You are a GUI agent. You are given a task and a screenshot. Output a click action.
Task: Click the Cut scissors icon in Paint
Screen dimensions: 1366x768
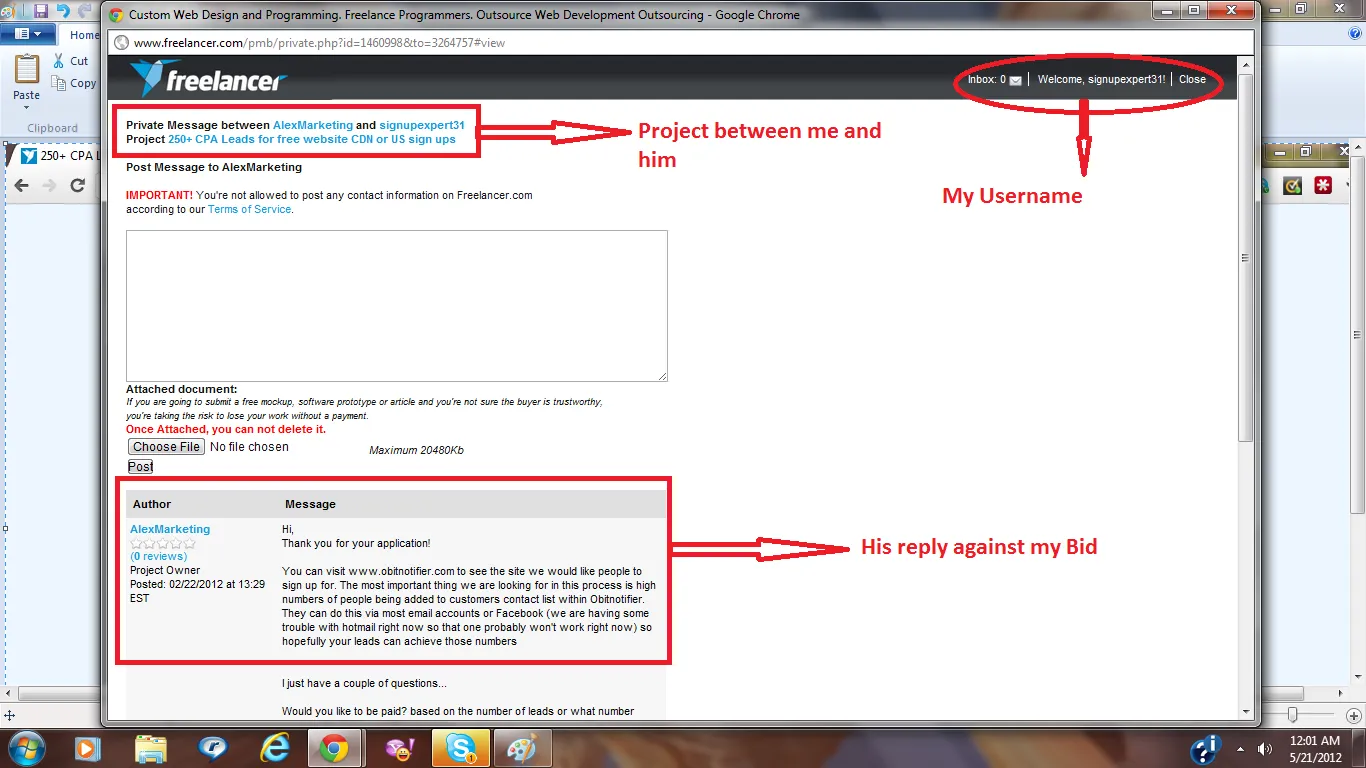click(x=59, y=61)
